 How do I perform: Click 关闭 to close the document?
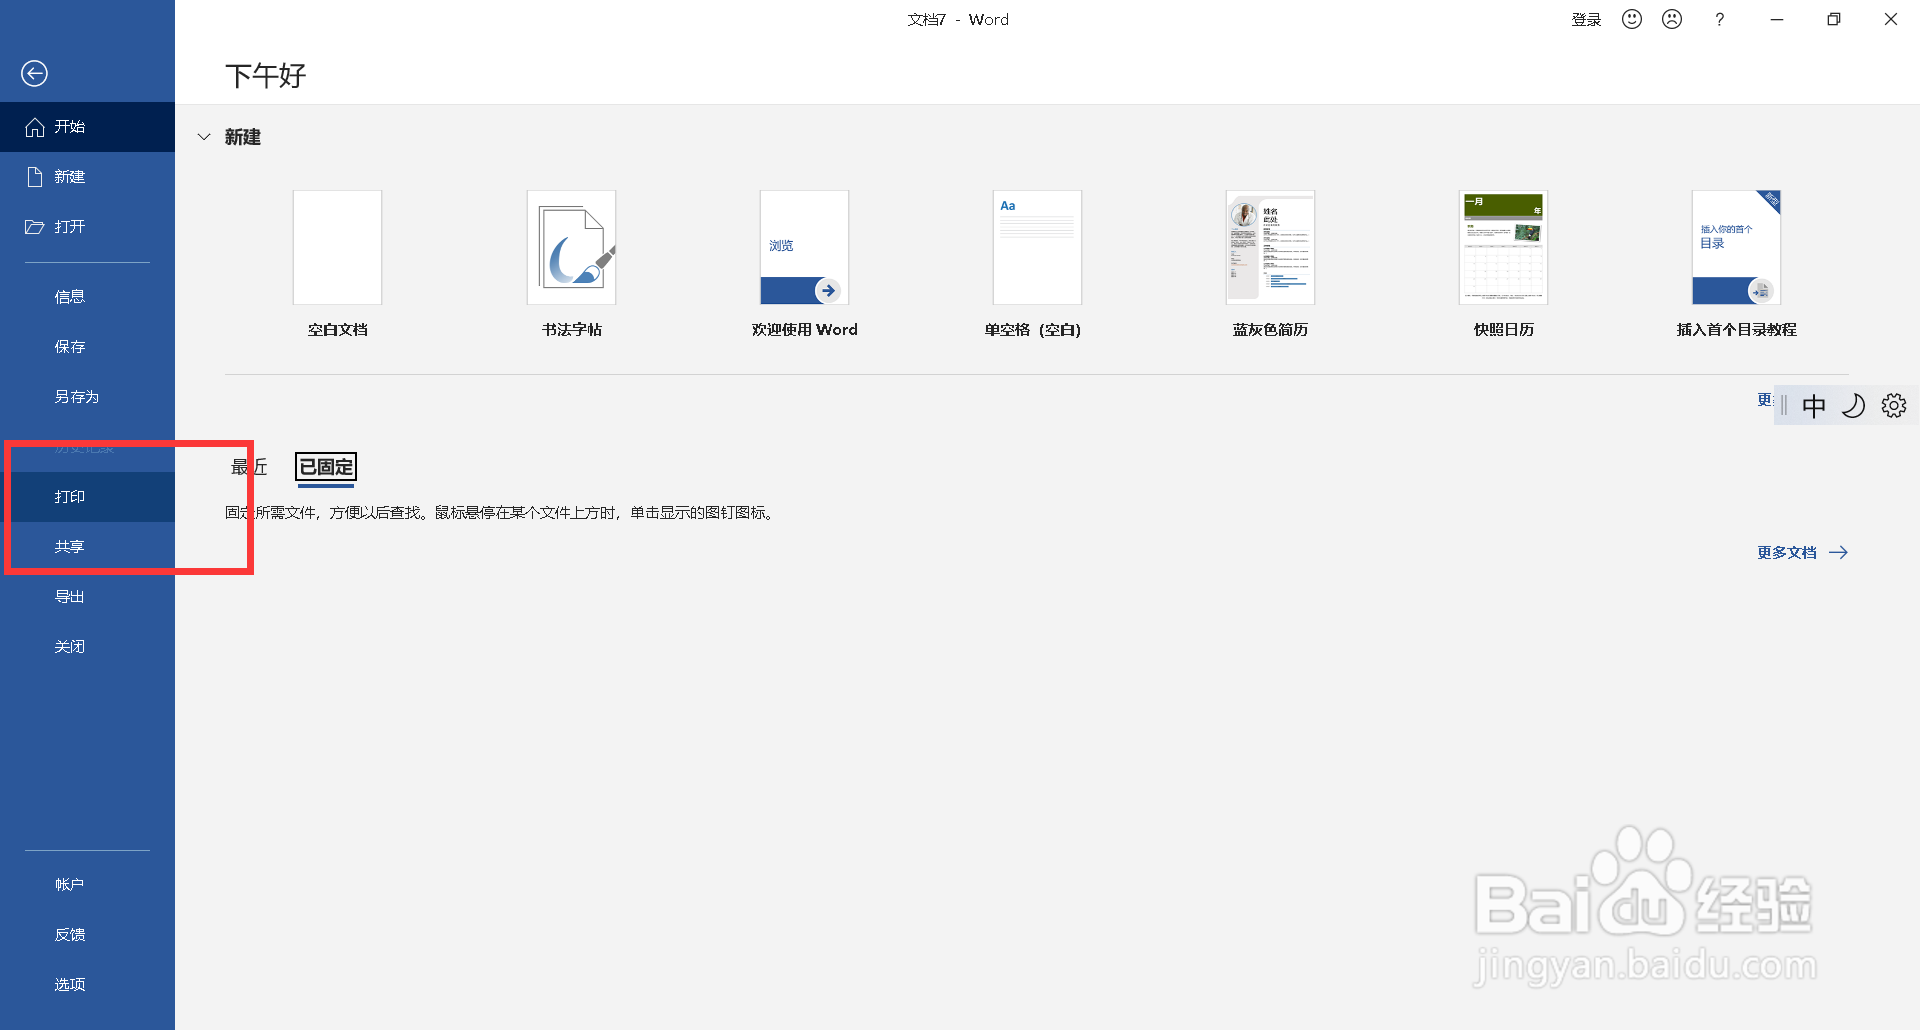click(87, 647)
